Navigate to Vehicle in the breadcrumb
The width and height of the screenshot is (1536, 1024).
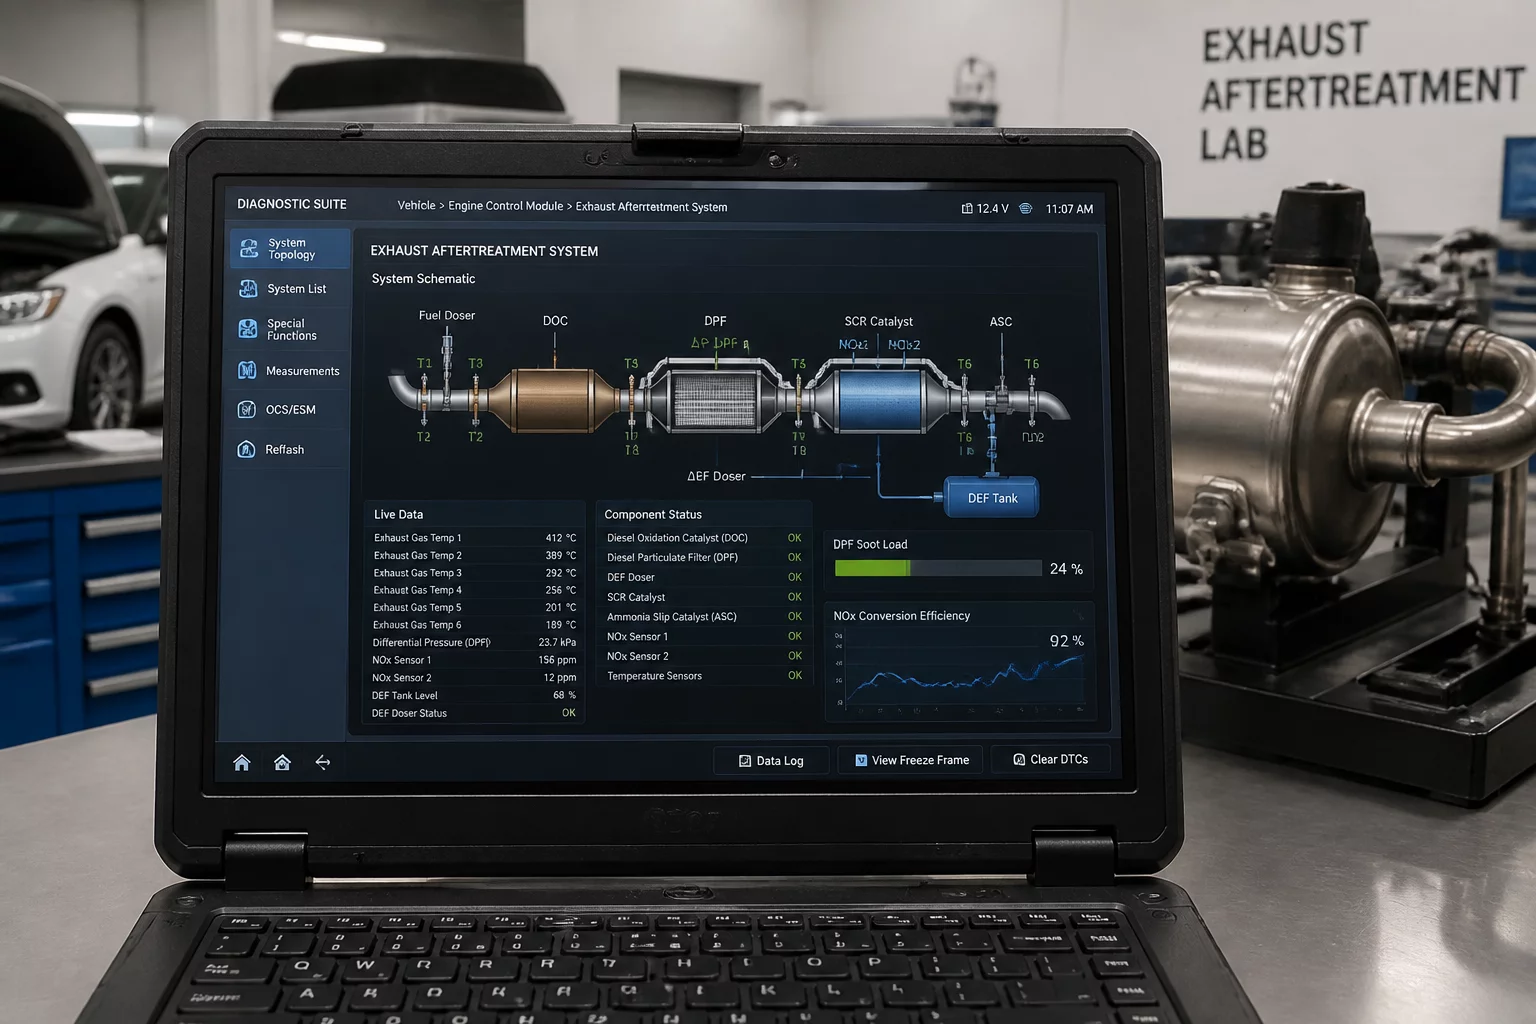(x=416, y=206)
